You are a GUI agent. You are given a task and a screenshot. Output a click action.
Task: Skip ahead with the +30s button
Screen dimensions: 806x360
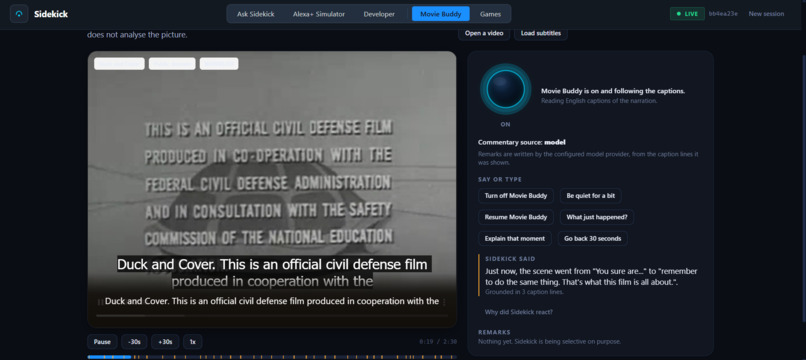(x=165, y=342)
